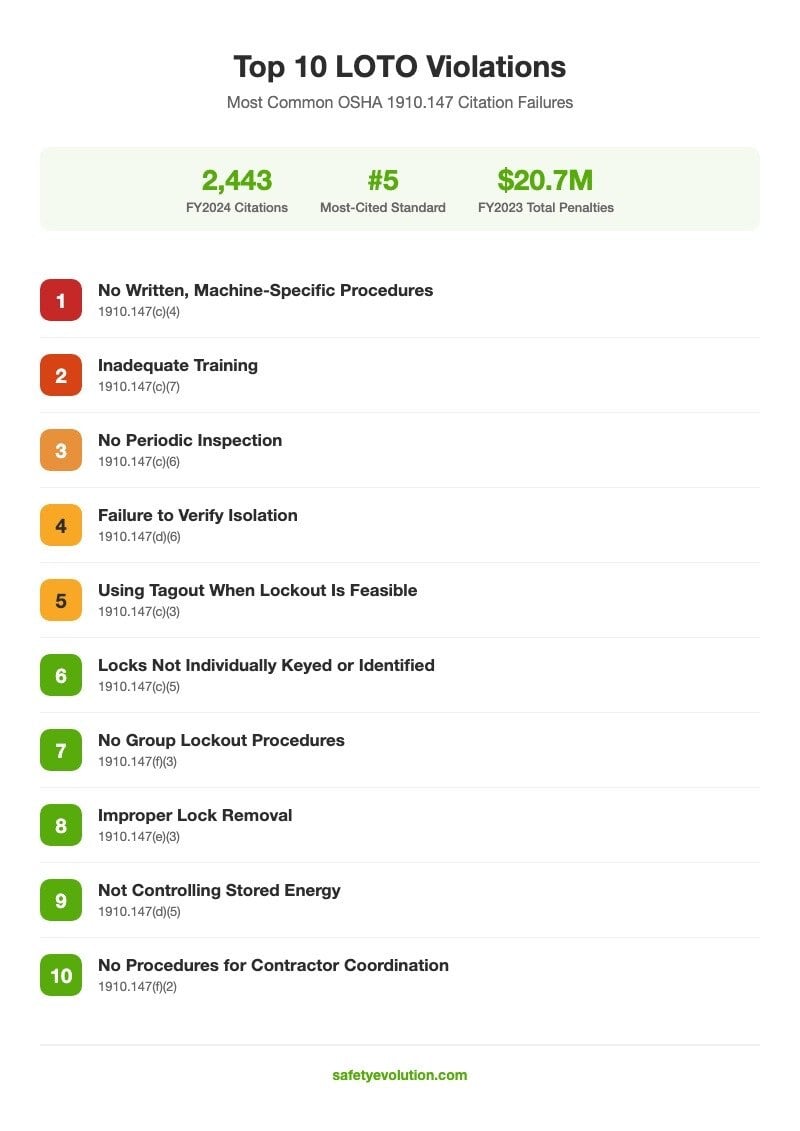Click Failure to Verify Isolation entry
The height and width of the screenshot is (1131, 800).
198,515
